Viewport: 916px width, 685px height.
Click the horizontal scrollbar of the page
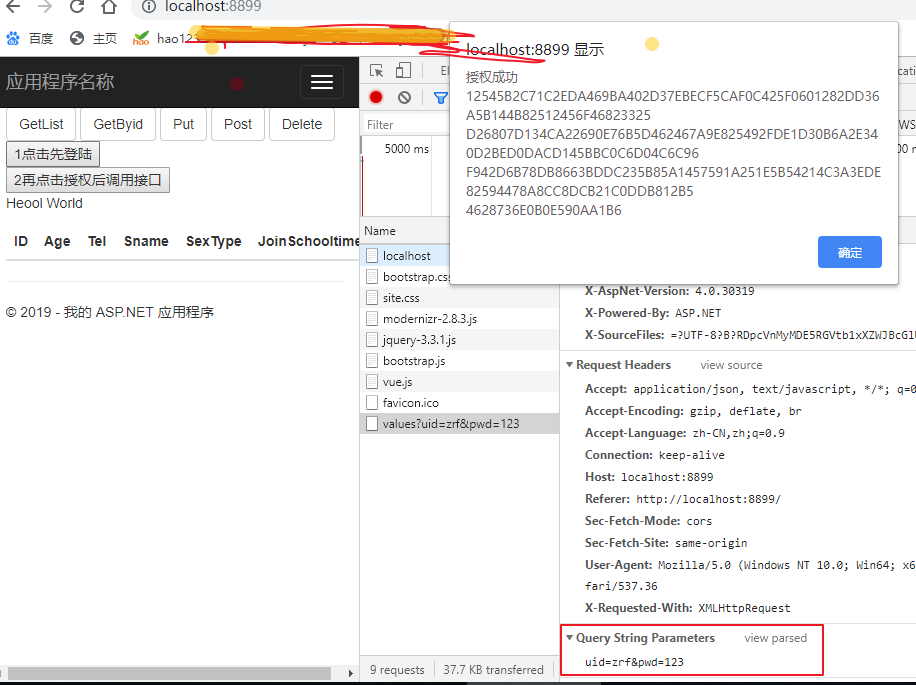169,673
